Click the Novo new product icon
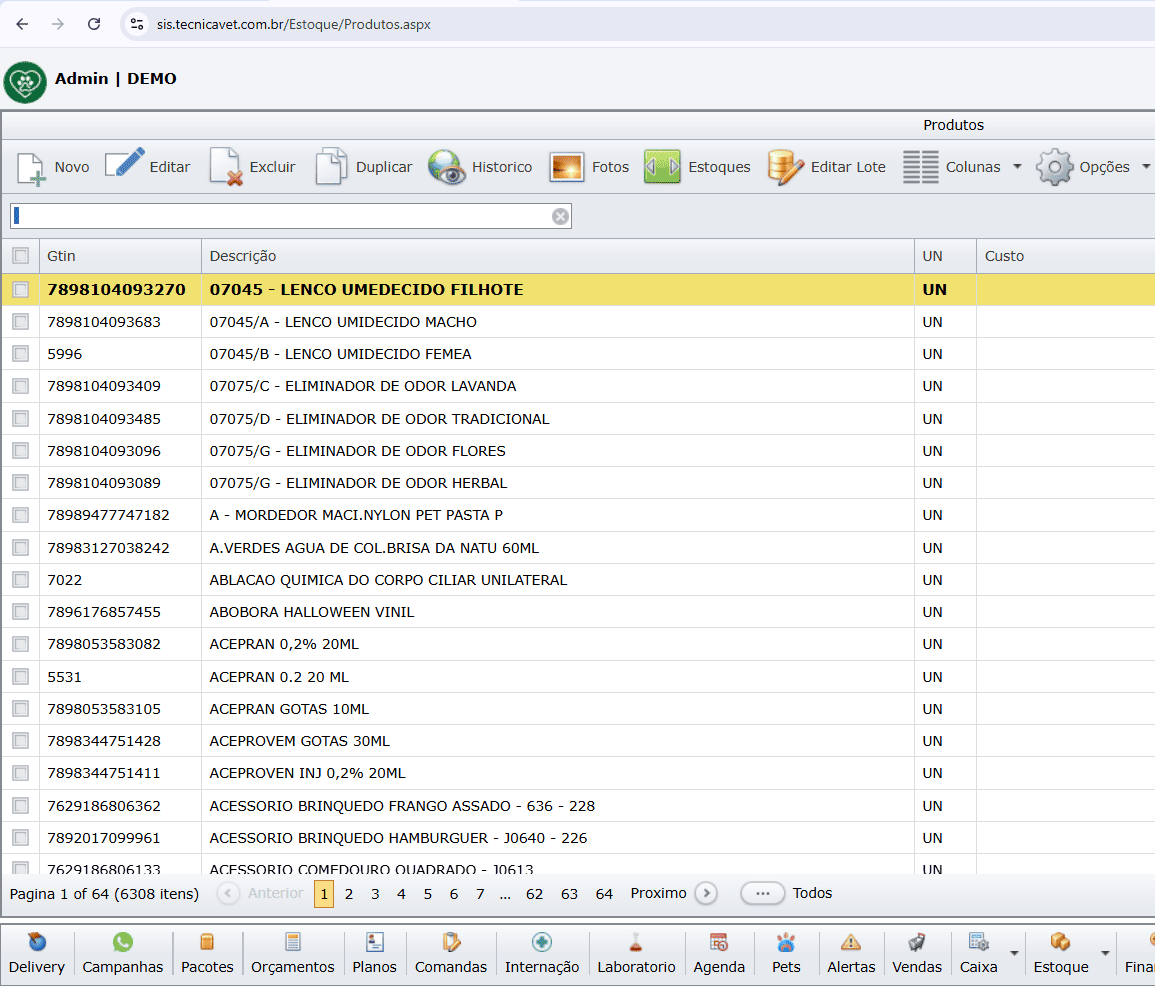 tap(32, 168)
